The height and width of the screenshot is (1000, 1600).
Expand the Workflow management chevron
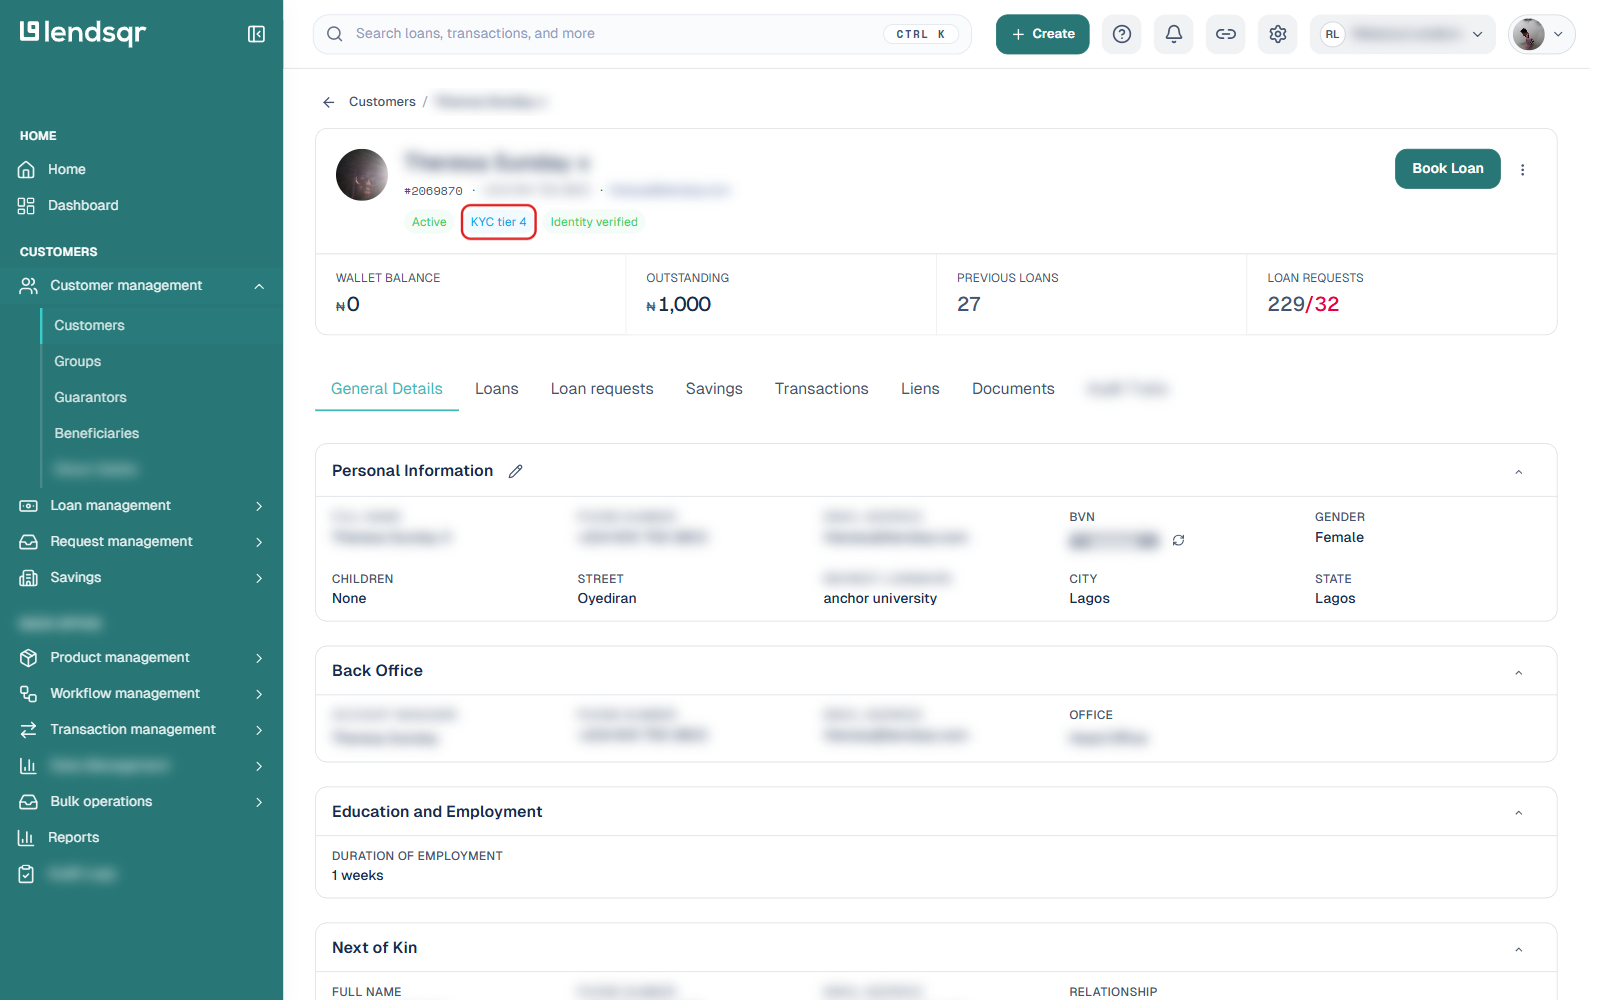(x=259, y=694)
